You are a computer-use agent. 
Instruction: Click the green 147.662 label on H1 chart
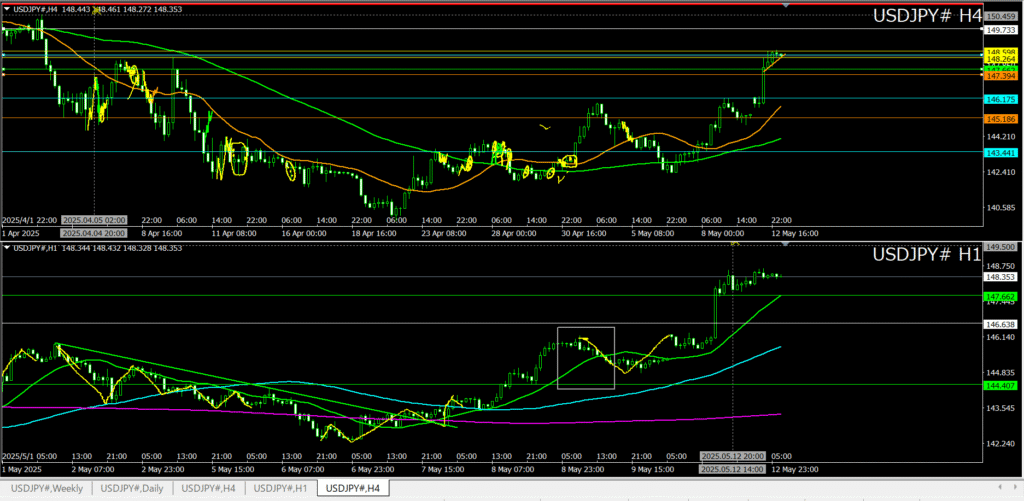tap(1001, 296)
